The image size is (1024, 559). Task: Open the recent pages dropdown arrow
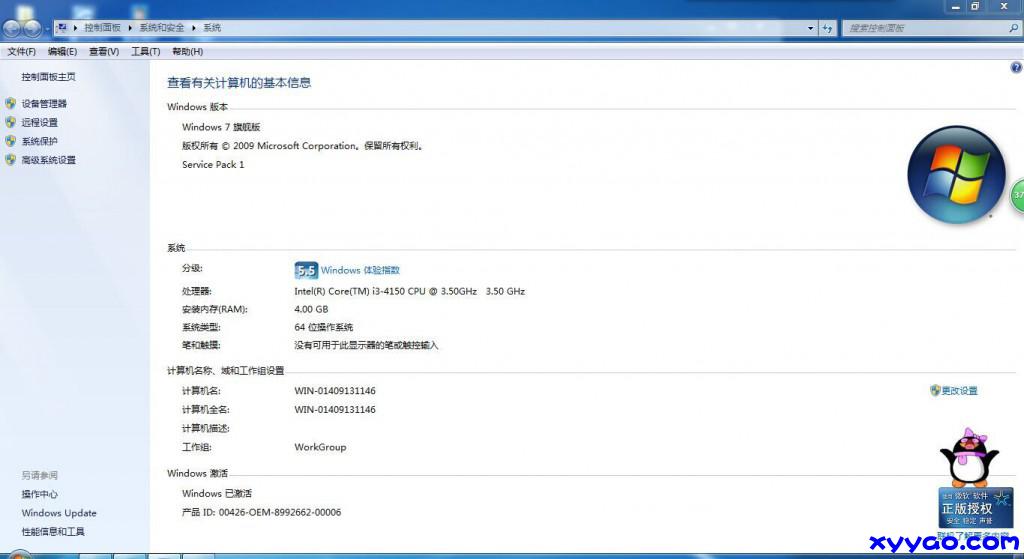pos(47,29)
